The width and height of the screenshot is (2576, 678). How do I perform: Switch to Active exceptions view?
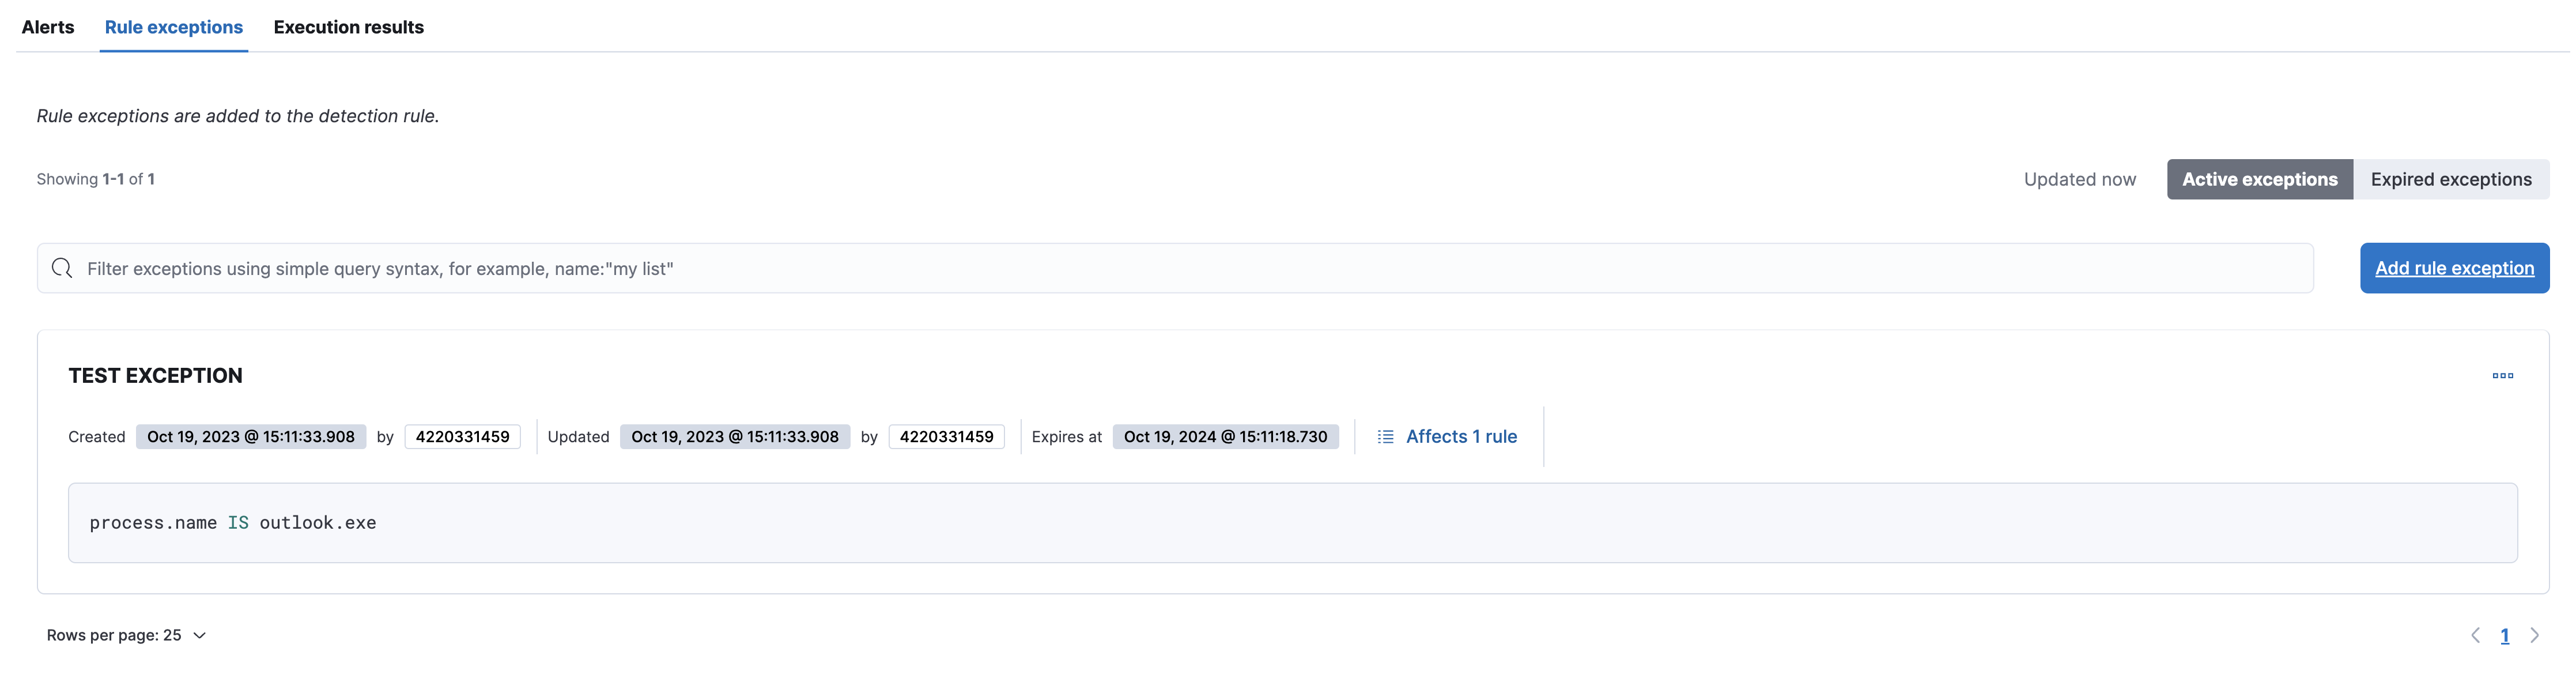tap(2259, 179)
